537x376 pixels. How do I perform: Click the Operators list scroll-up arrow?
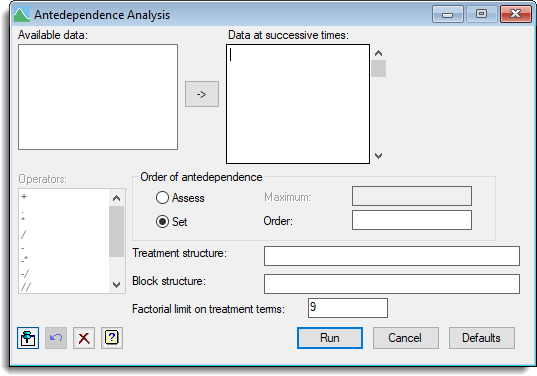tap(116, 198)
